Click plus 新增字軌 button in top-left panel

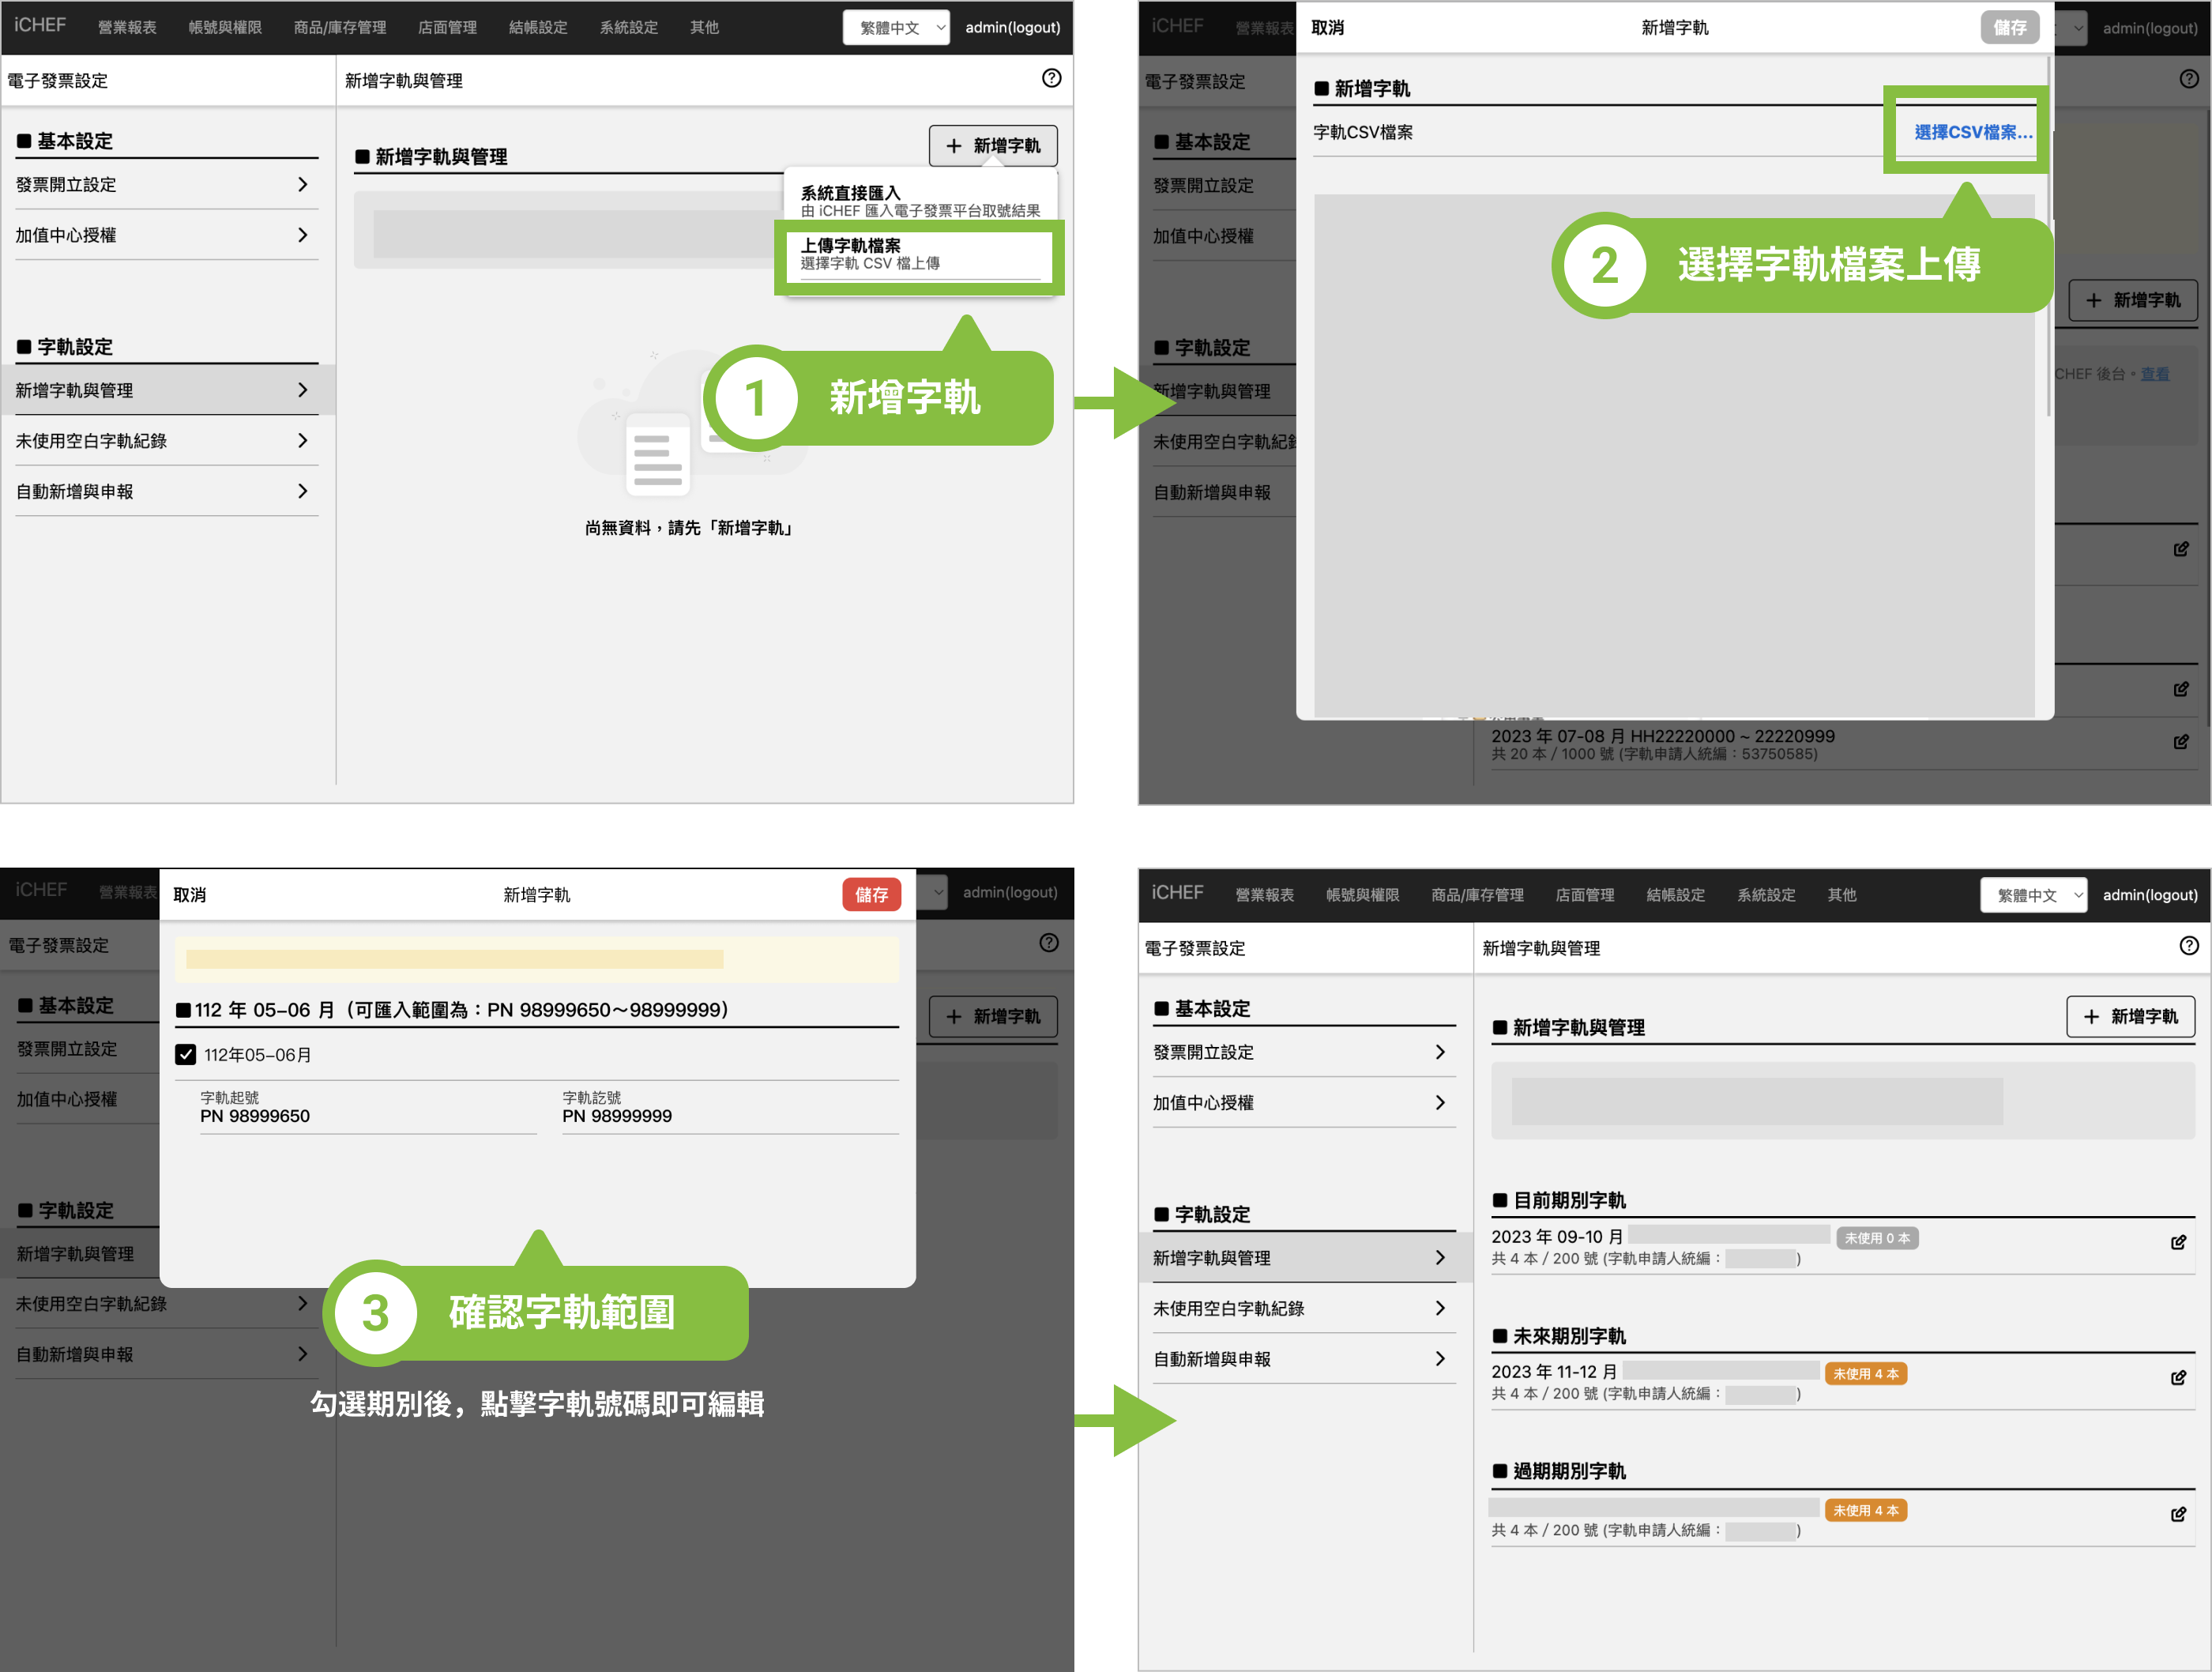[992, 146]
